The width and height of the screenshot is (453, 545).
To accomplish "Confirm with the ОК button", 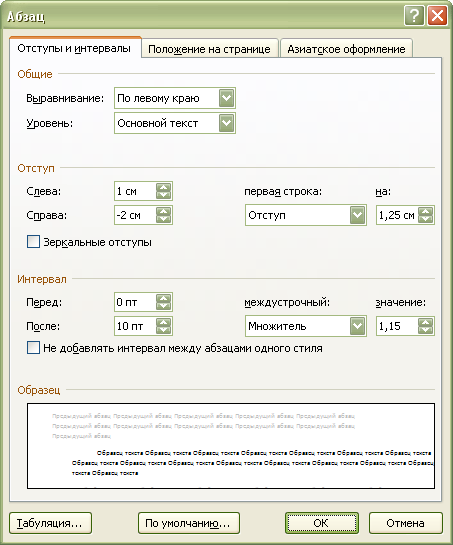I will (322, 523).
